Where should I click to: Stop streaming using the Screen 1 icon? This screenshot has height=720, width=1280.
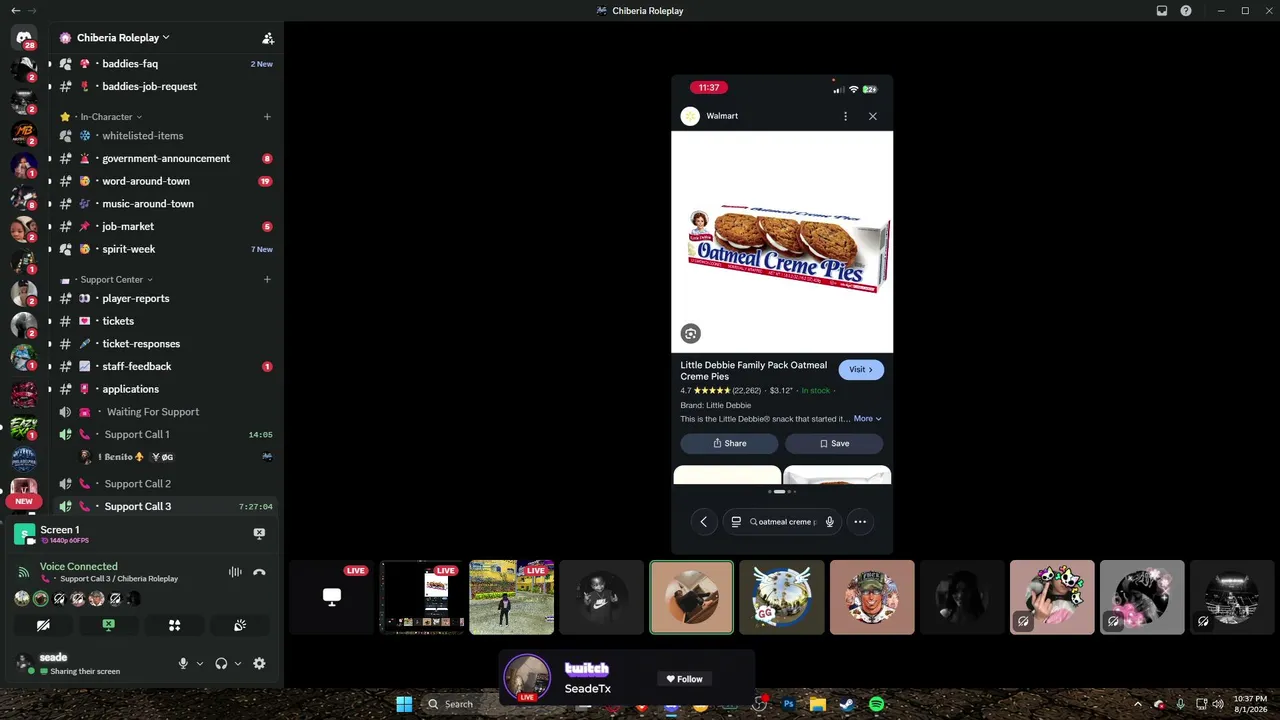[x=259, y=534]
